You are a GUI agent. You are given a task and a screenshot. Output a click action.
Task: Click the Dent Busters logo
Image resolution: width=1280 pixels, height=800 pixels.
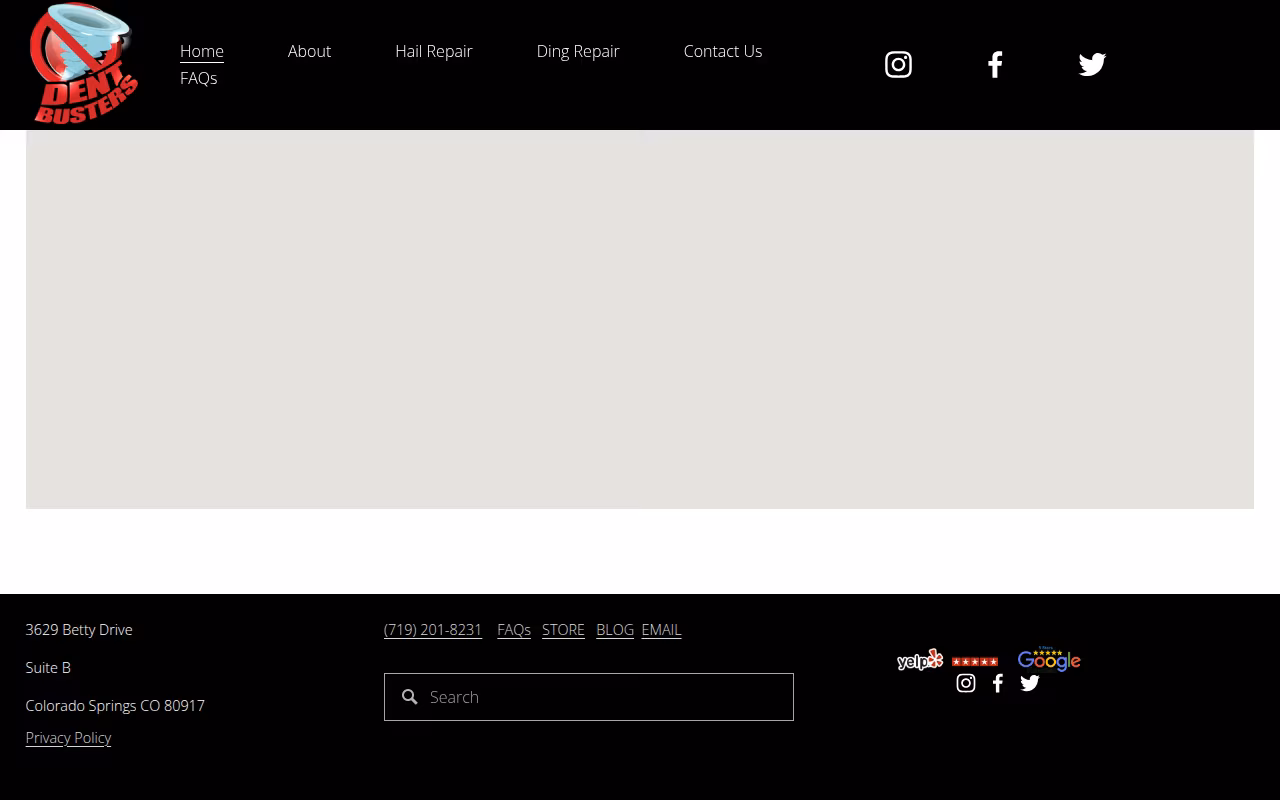[84, 64]
